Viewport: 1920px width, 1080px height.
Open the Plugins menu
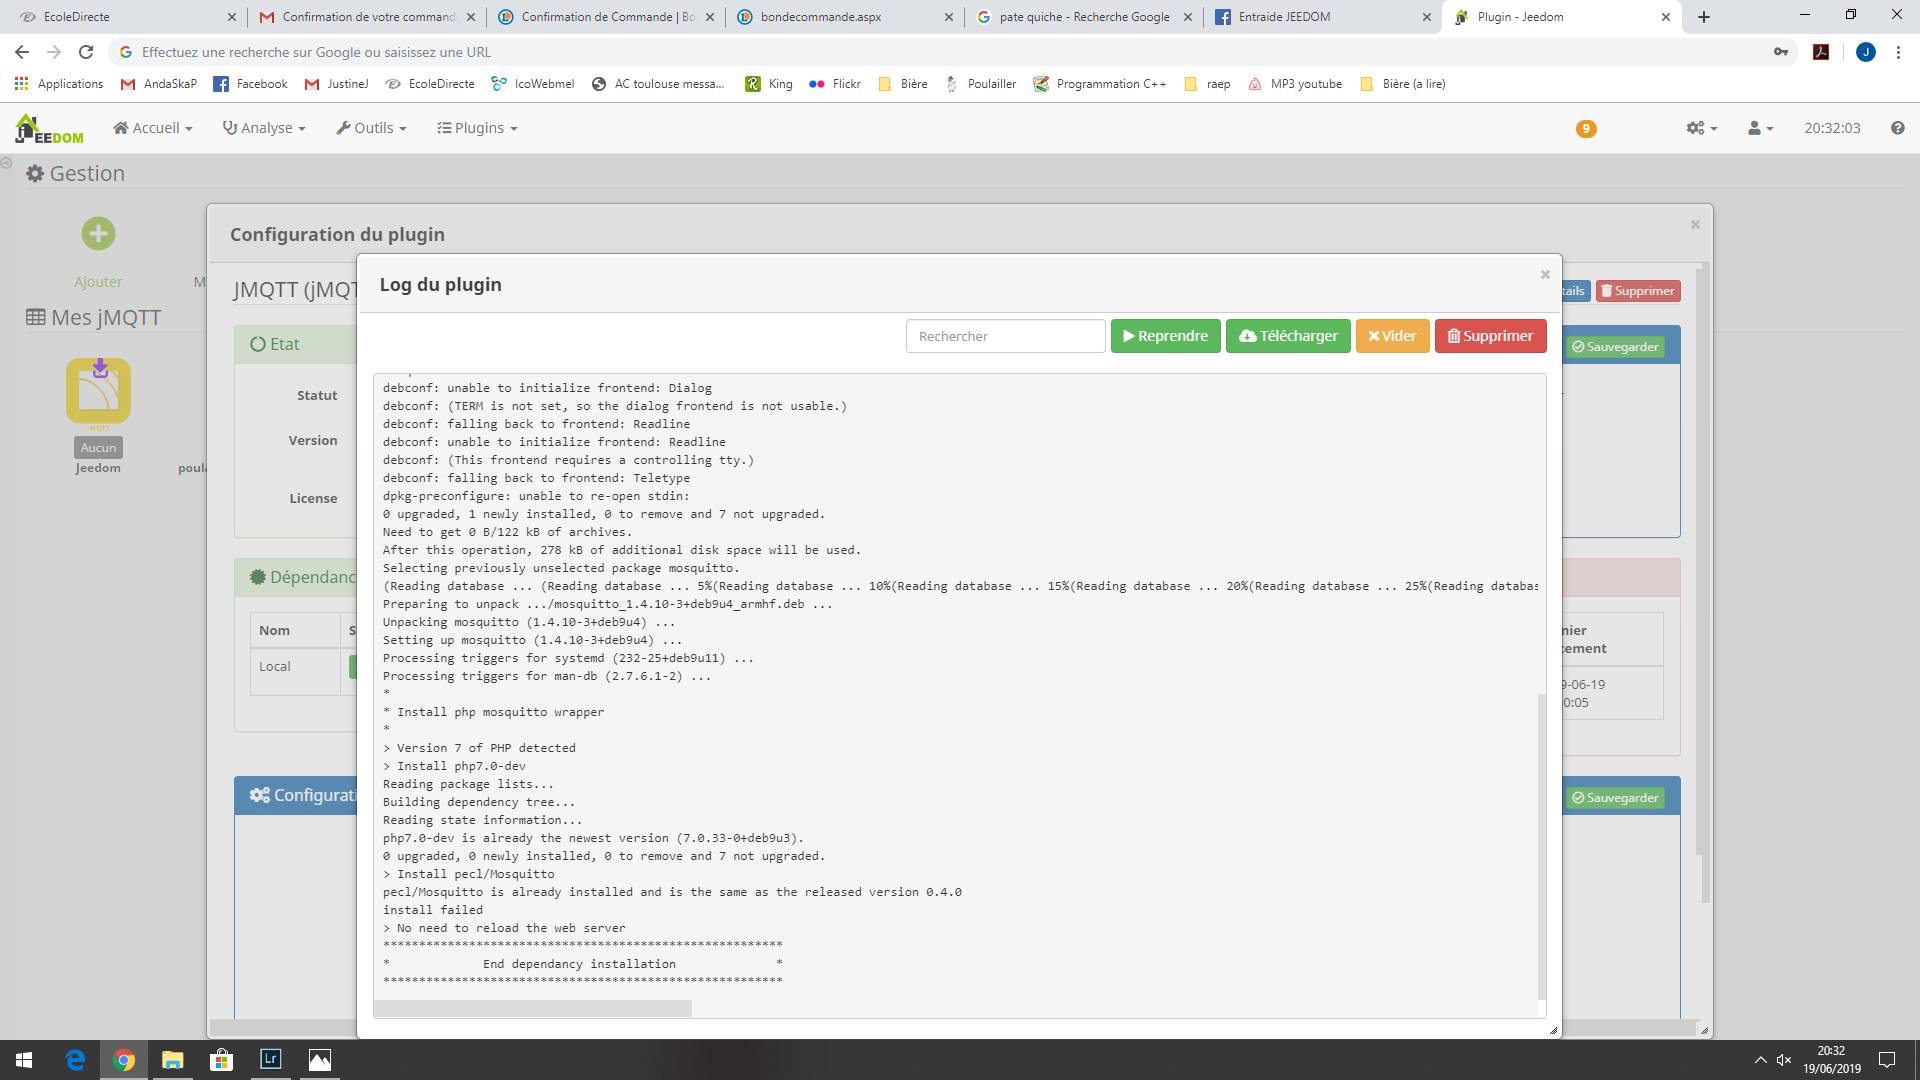click(x=477, y=128)
